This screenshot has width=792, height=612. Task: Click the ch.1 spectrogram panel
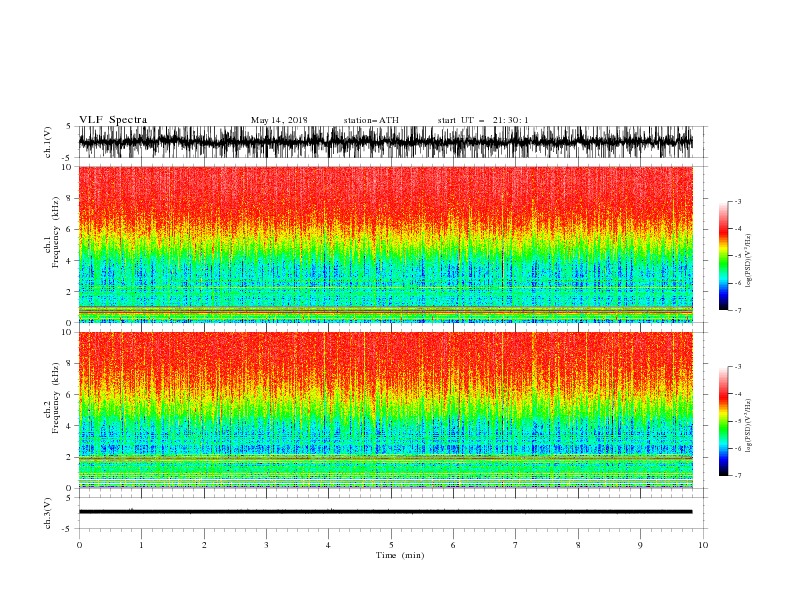(x=385, y=244)
